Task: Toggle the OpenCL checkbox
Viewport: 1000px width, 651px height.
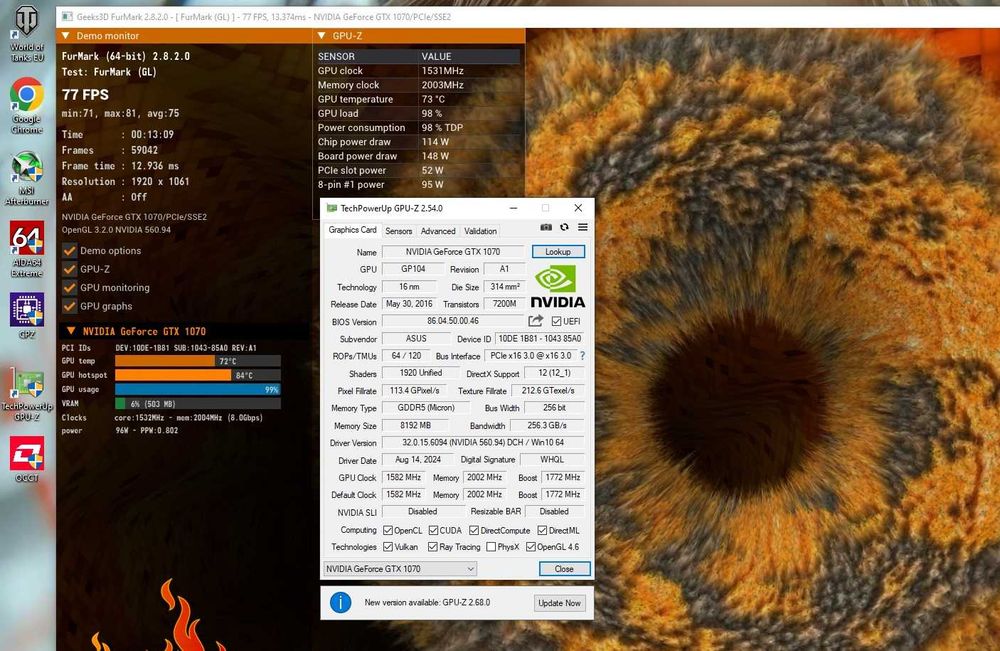Action: pyautogui.click(x=388, y=530)
